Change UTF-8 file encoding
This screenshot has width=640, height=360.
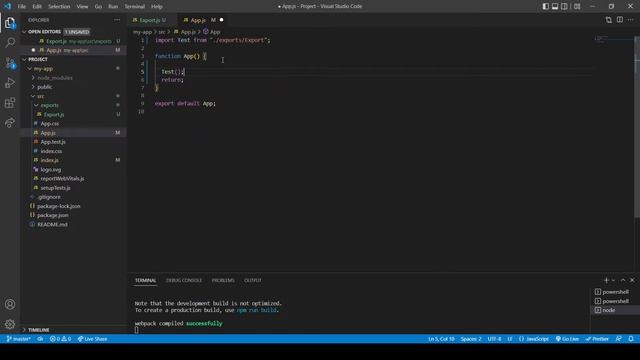[494, 339]
